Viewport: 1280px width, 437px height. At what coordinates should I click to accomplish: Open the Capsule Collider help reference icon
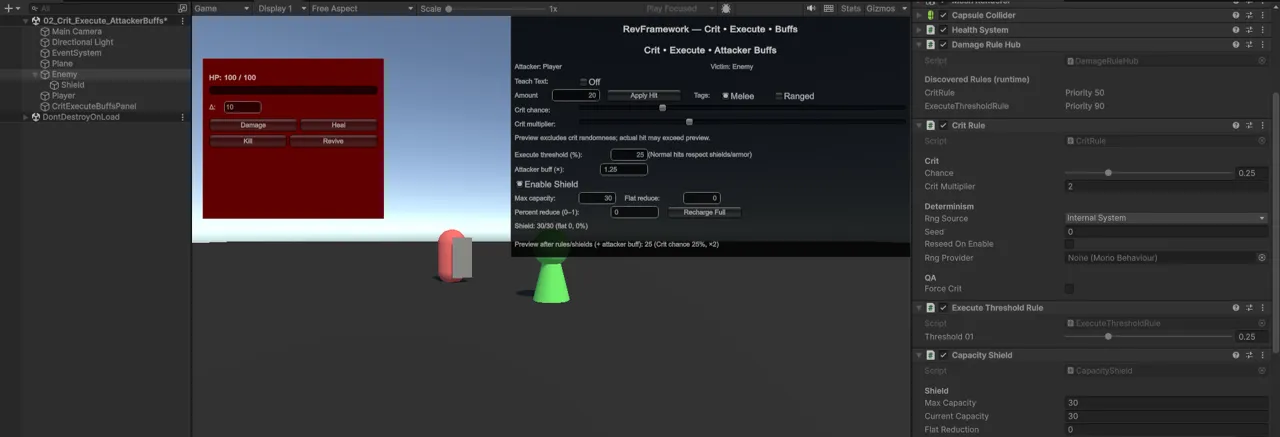(x=1236, y=15)
